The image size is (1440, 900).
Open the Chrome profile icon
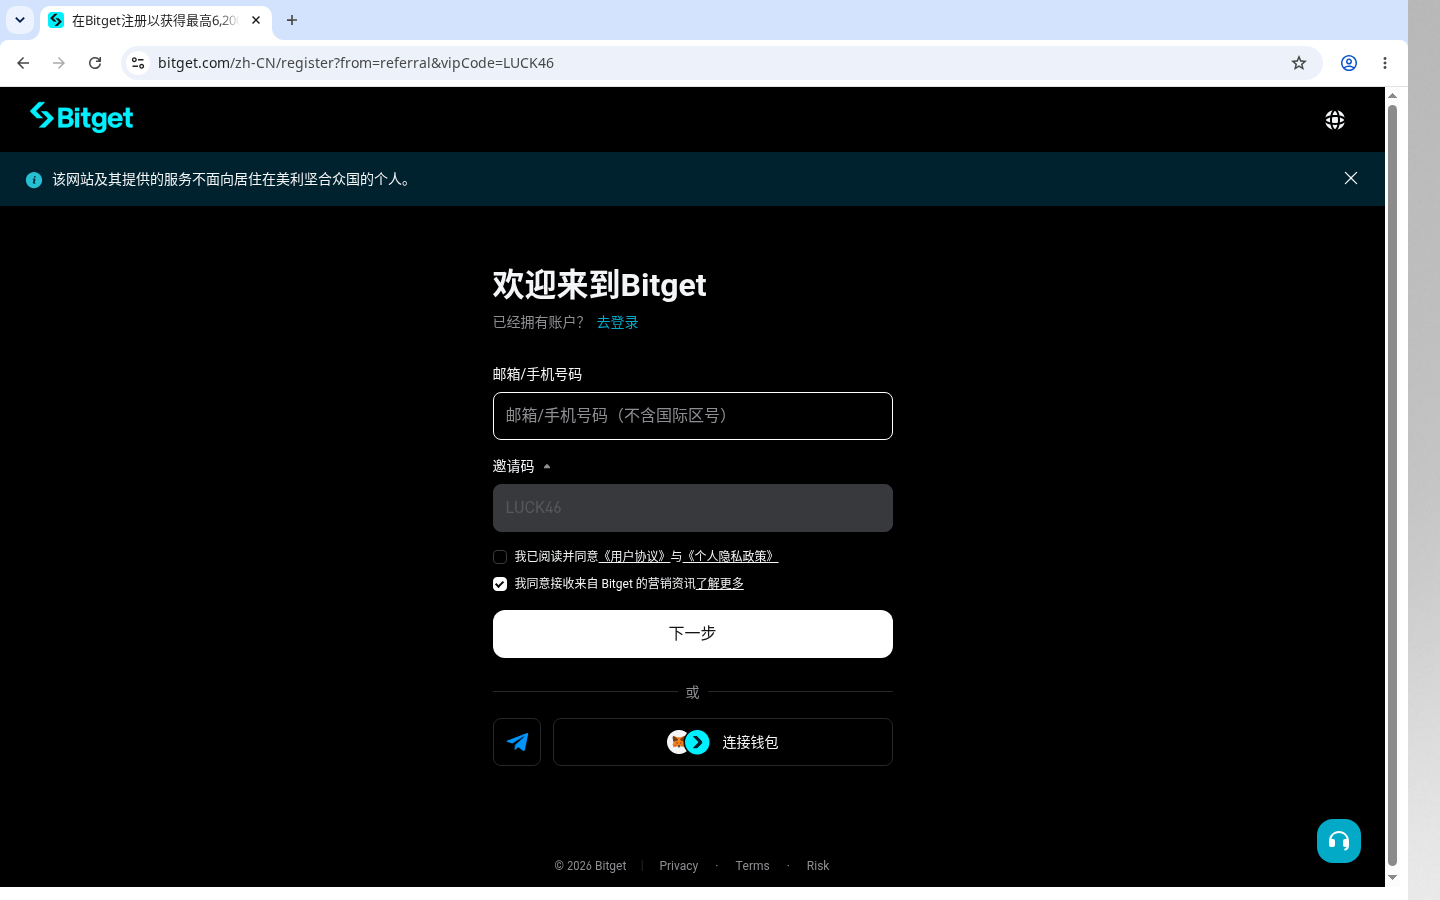pos(1349,63)
